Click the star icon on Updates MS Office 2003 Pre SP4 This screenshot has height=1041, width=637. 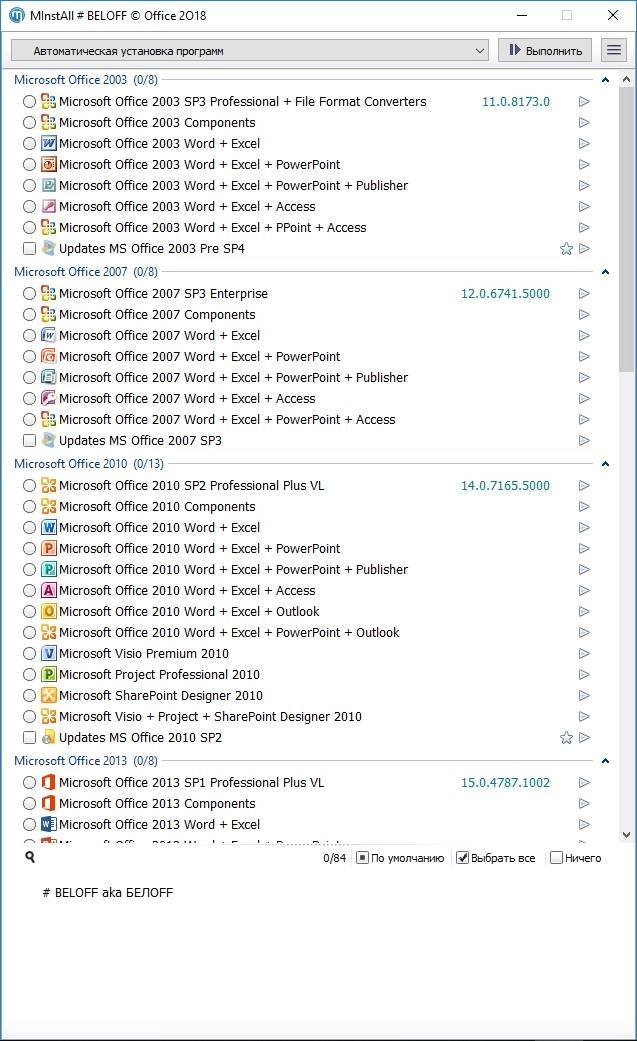pyautogui.click(x=566, y=249)
